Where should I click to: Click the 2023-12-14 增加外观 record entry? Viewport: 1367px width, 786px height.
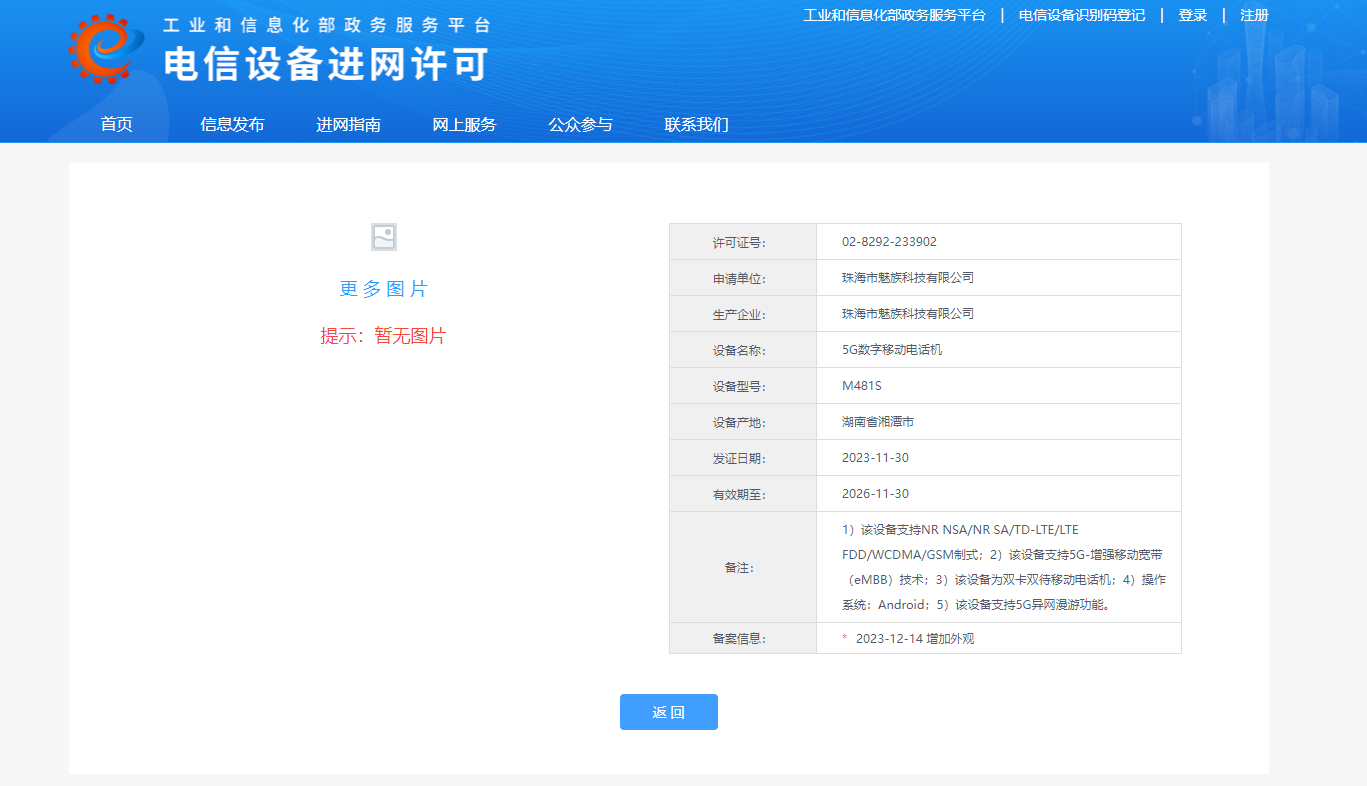point(914,638)
